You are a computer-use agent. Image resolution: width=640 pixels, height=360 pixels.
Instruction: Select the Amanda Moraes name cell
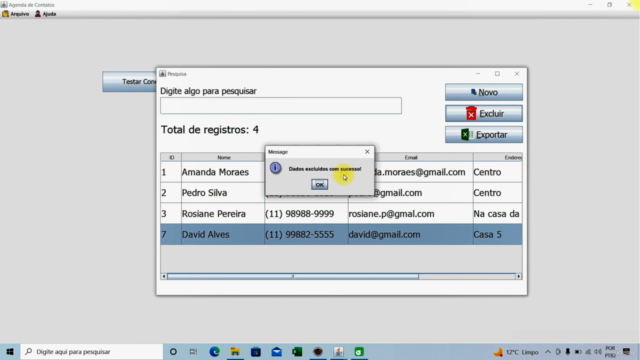223,172
